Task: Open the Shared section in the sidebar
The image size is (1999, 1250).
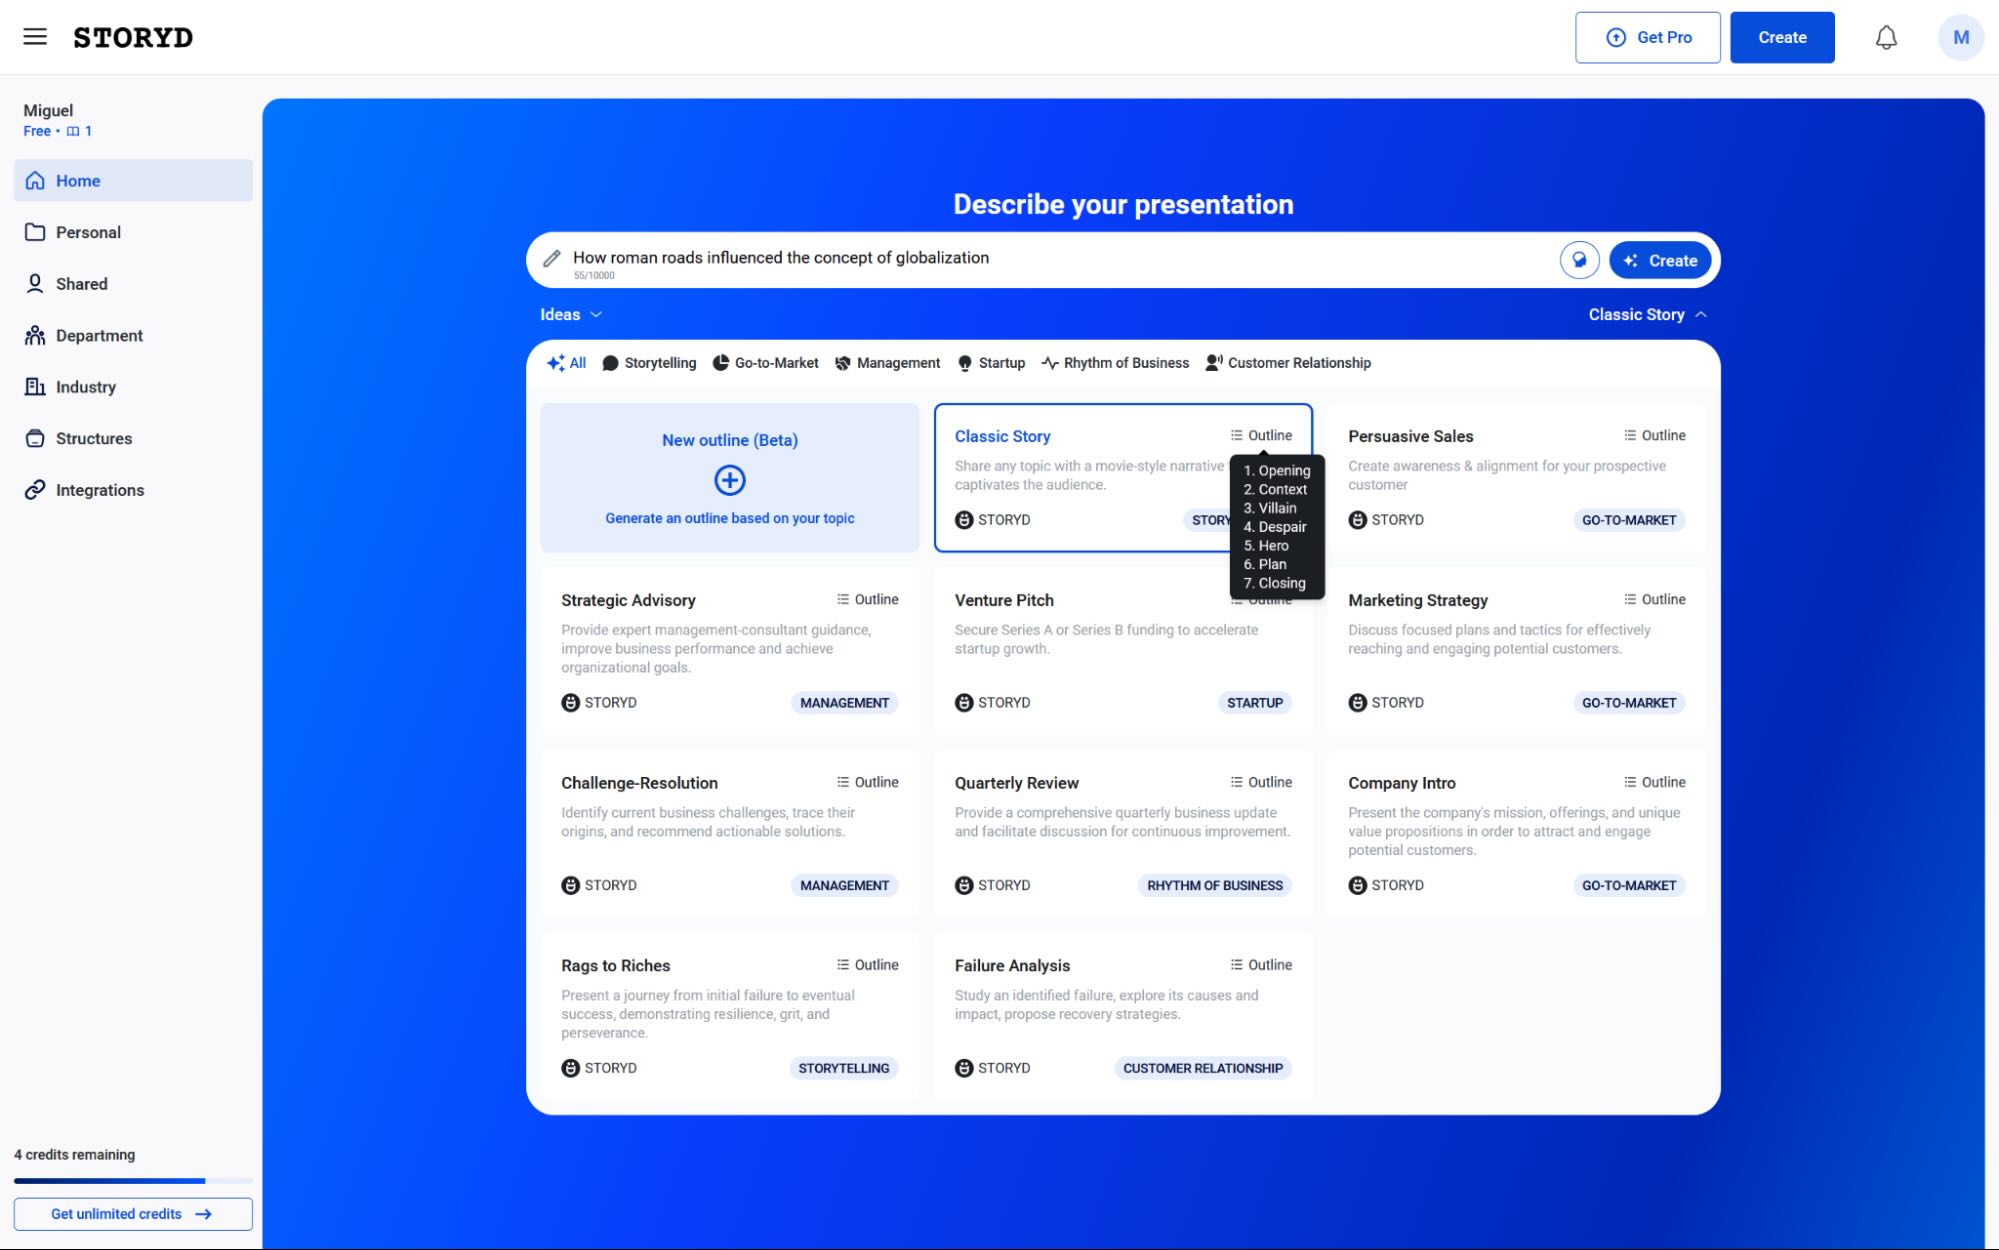Action: [x=81, y=283]
